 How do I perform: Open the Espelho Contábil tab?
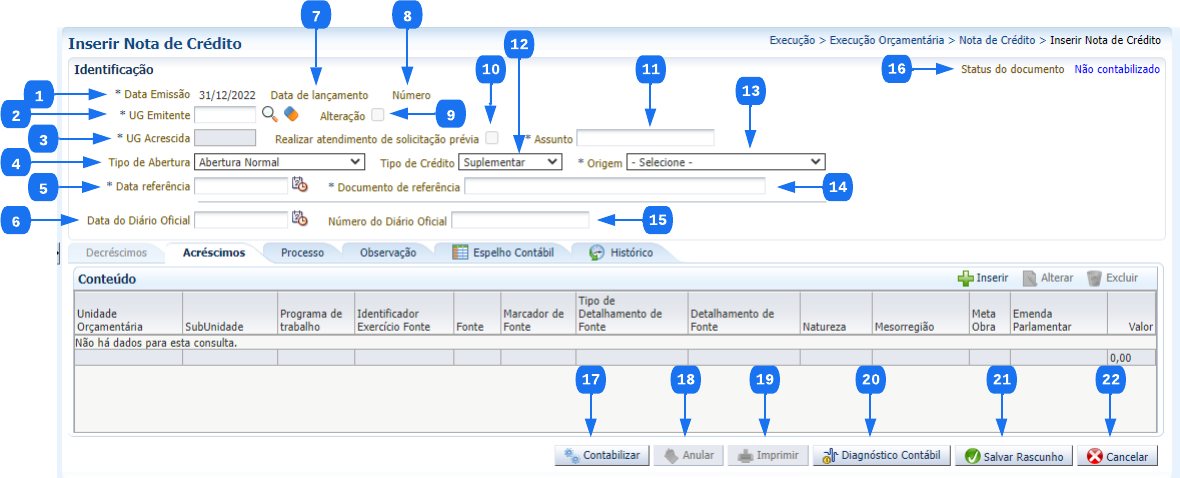click(504, 253)
